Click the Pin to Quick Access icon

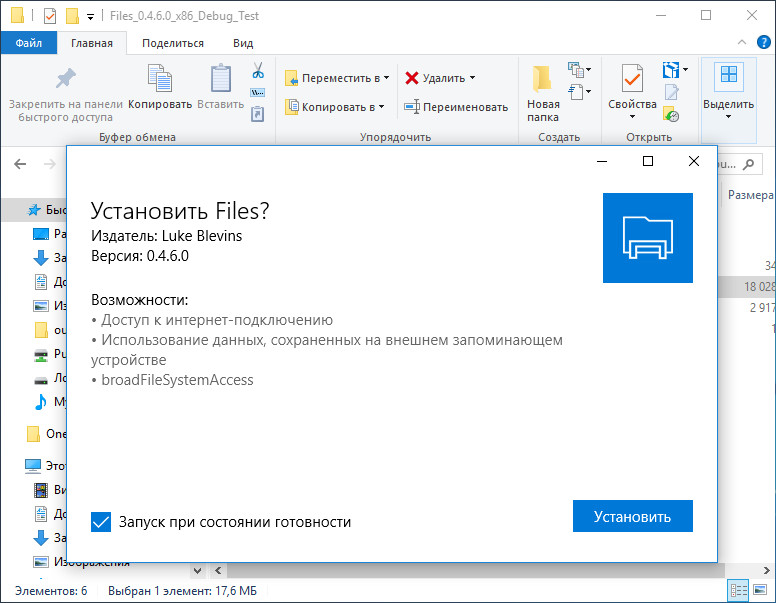[65, 78]
